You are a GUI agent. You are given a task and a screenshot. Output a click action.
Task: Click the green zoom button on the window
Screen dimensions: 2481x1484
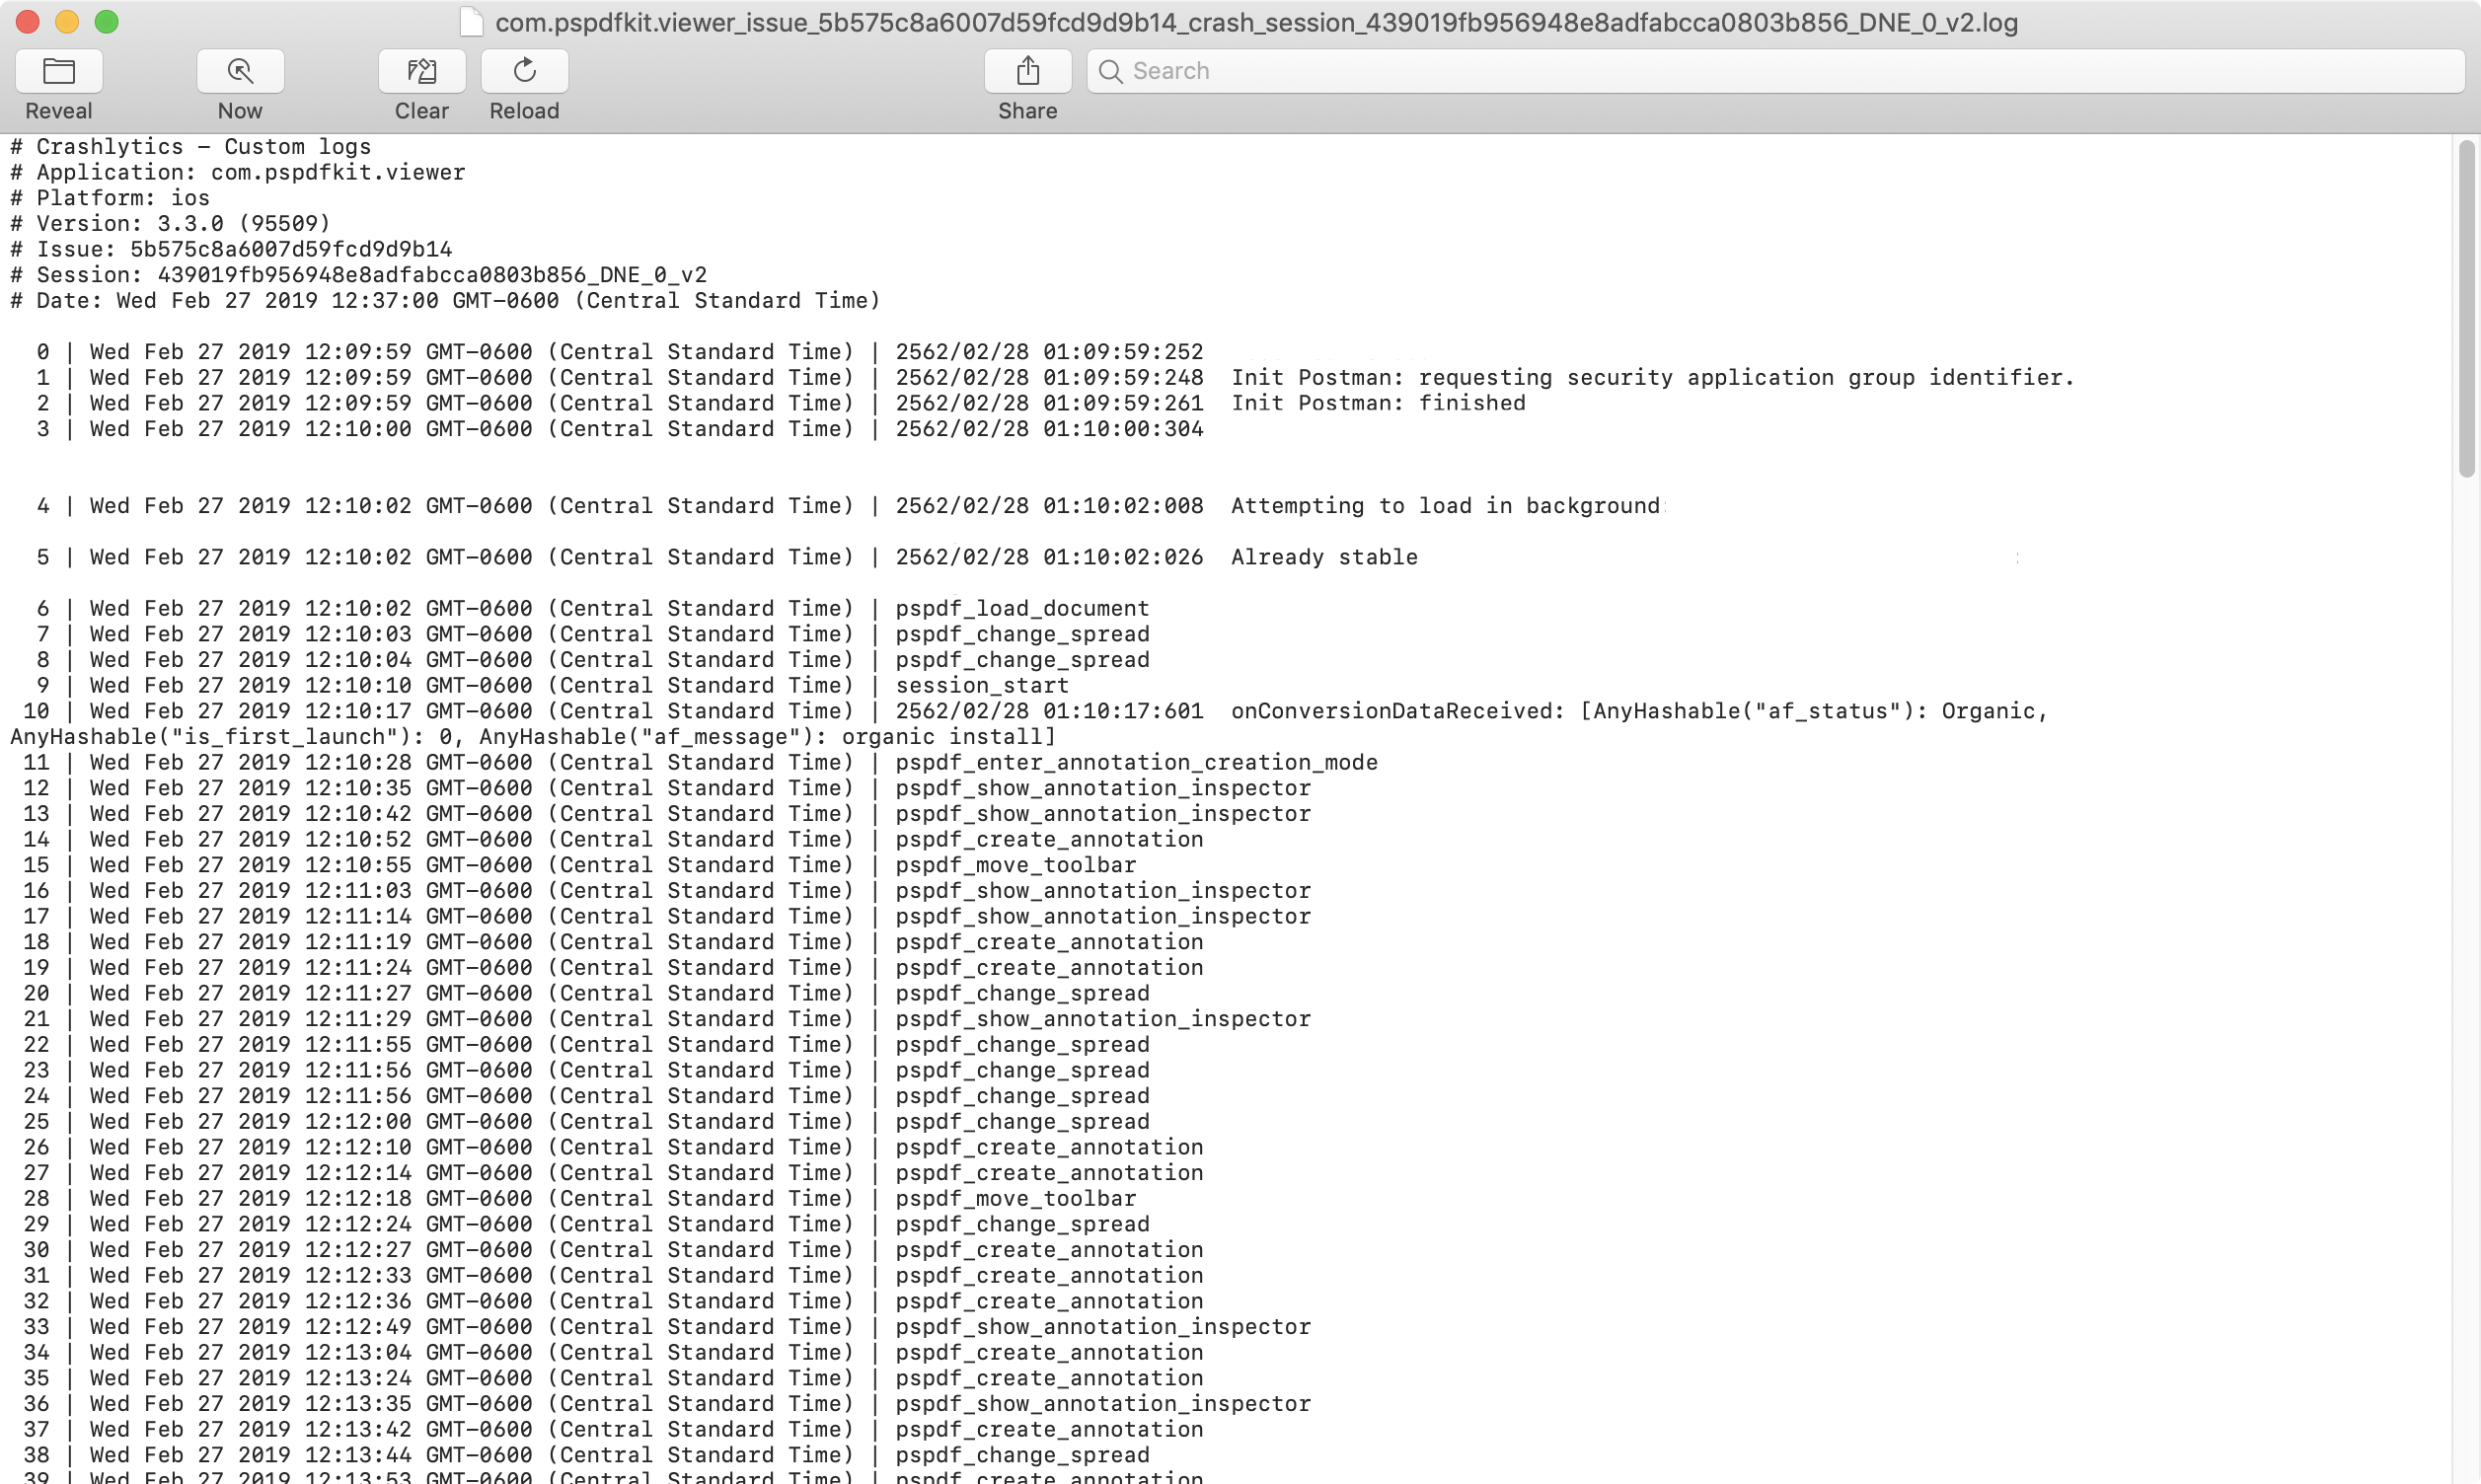pyautogui.click(x=107, y=20)
